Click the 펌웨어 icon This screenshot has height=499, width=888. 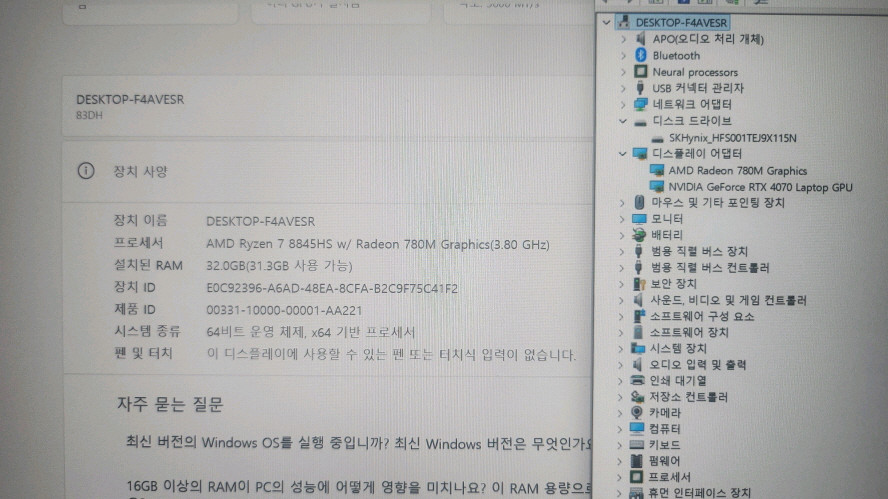click(x=637, y=460)
